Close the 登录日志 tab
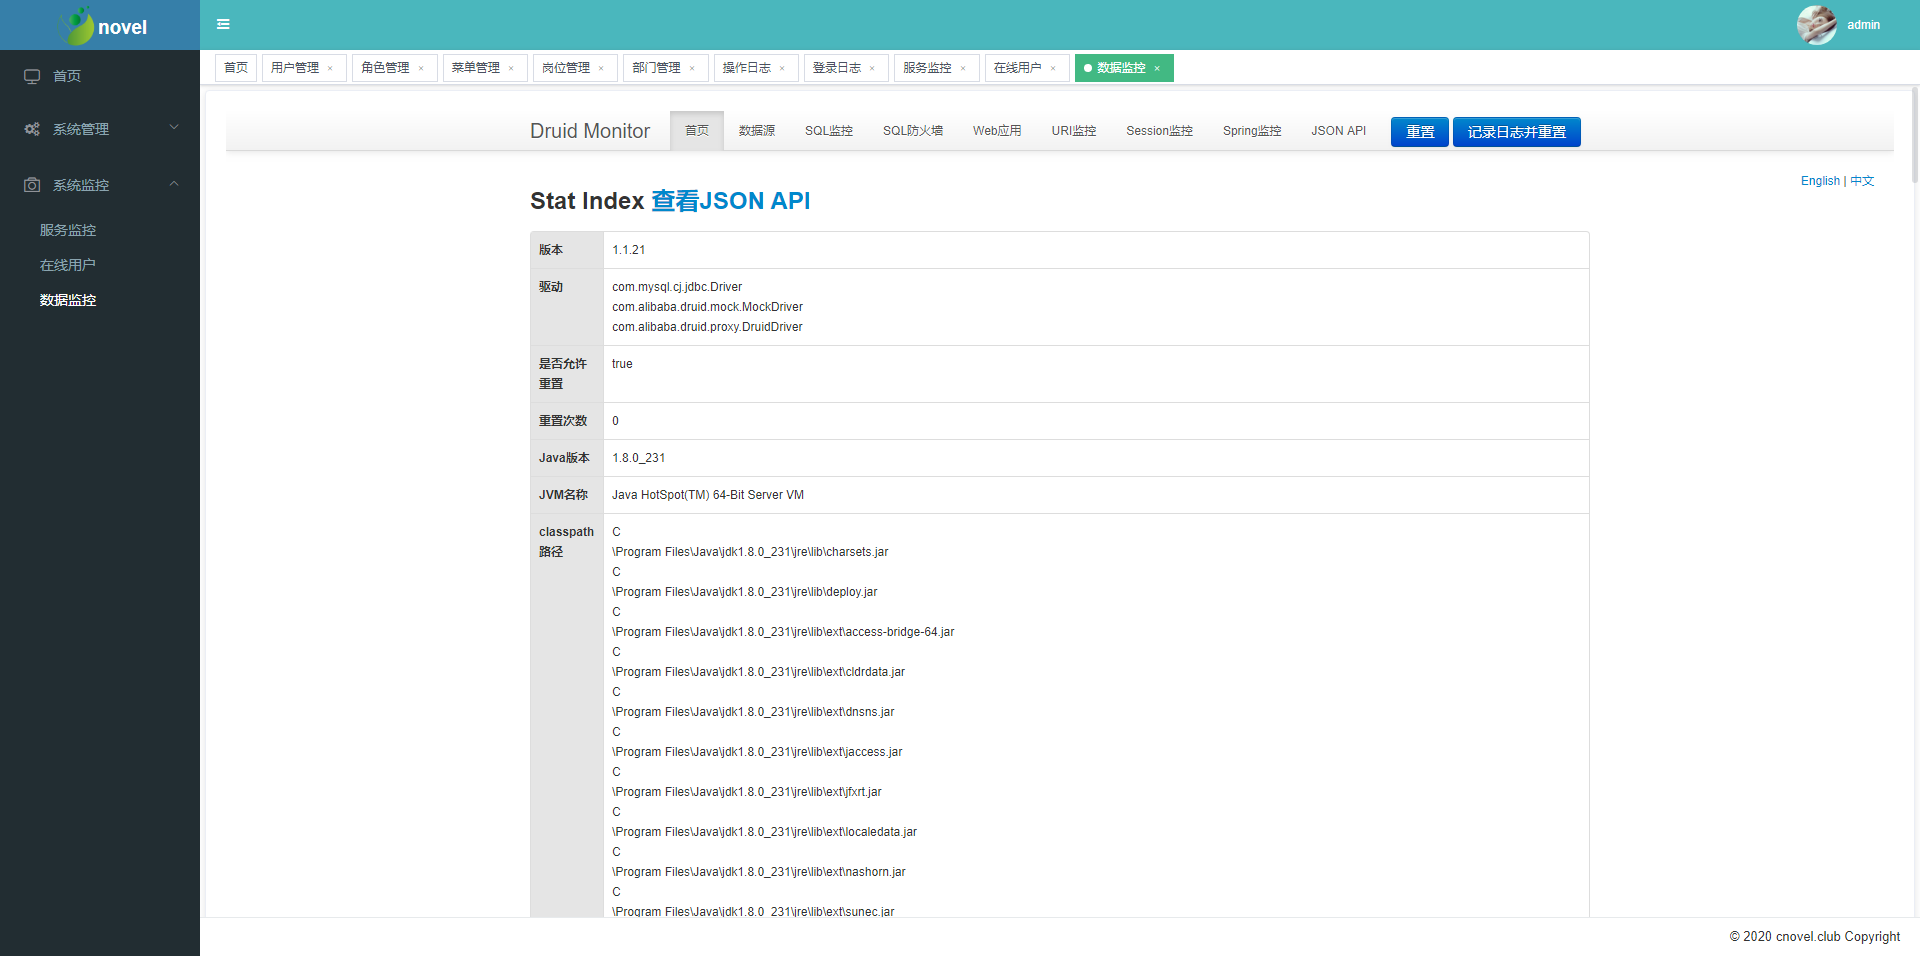Screen dimensions: 1920x956 (x=872, y=68)
